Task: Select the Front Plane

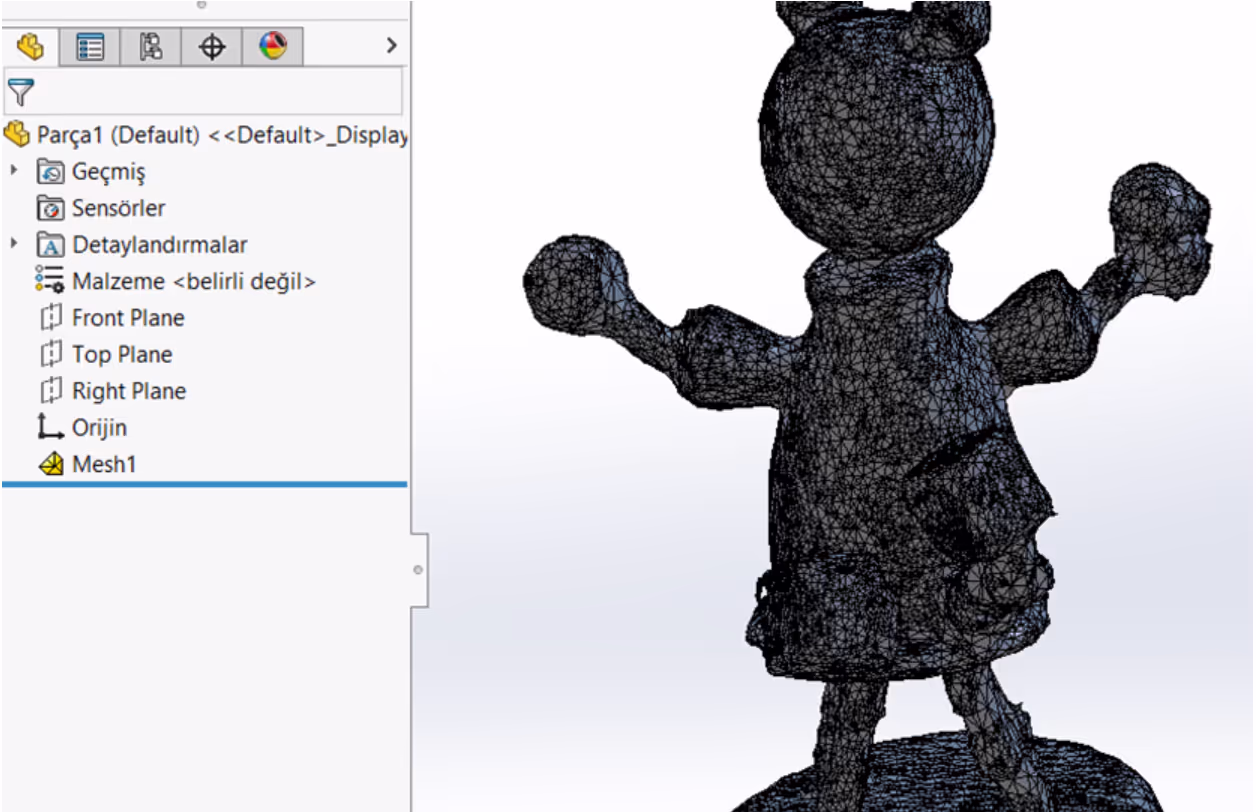Action: [x=128, y=318]
